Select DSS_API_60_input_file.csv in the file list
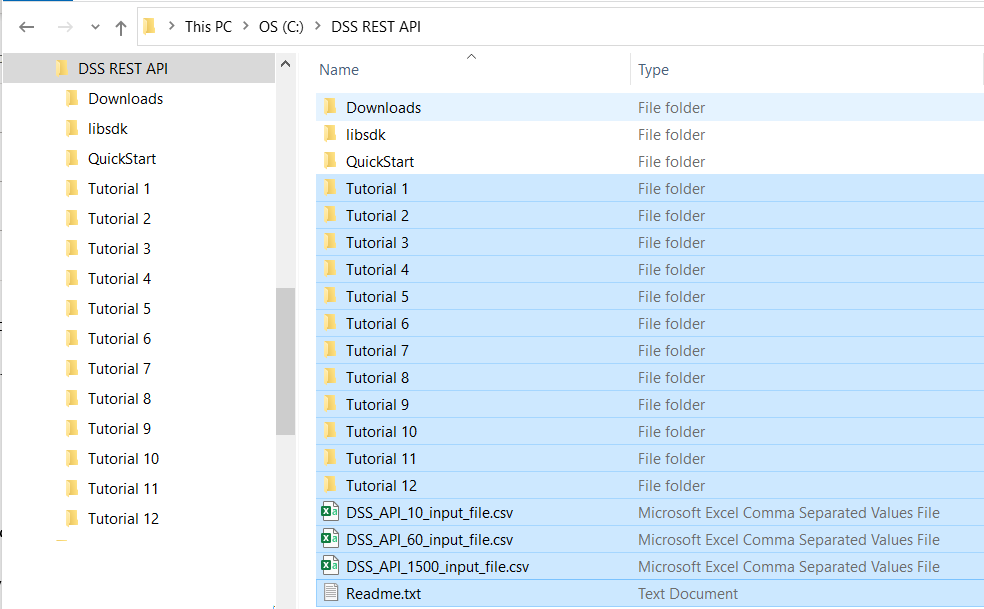The image size is (984, 609). tap(429, 540)
